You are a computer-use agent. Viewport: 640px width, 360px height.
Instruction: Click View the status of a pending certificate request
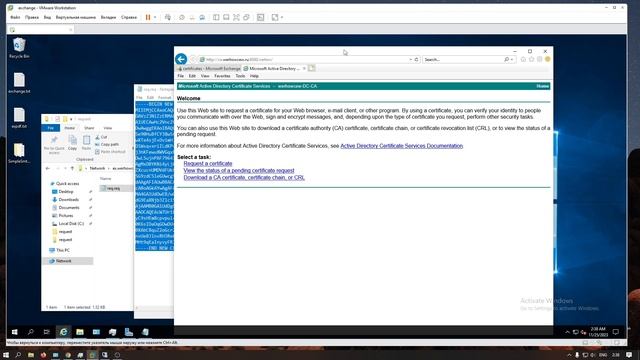pyautogui.click(x=239, y=171)
